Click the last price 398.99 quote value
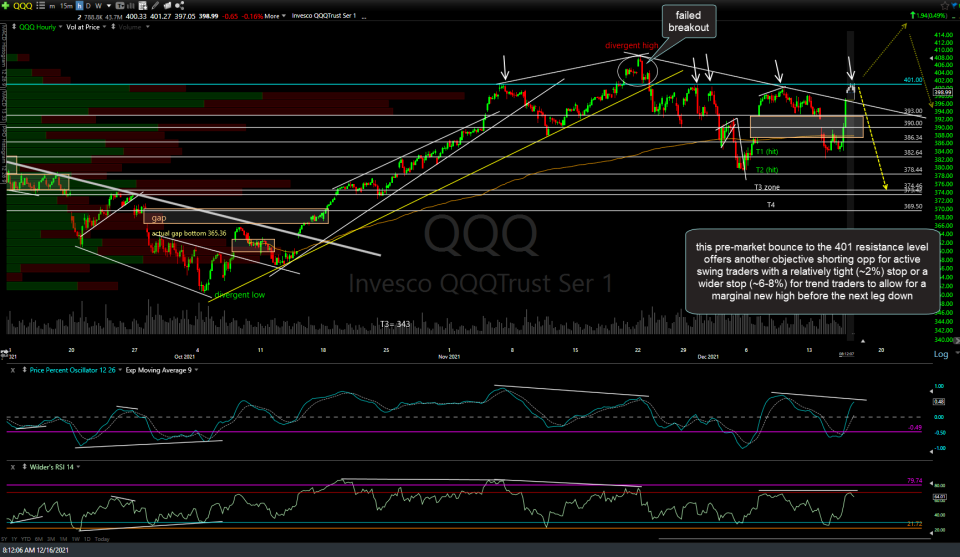This screenshot has height=557, width=960. click(x=208, y=16)
